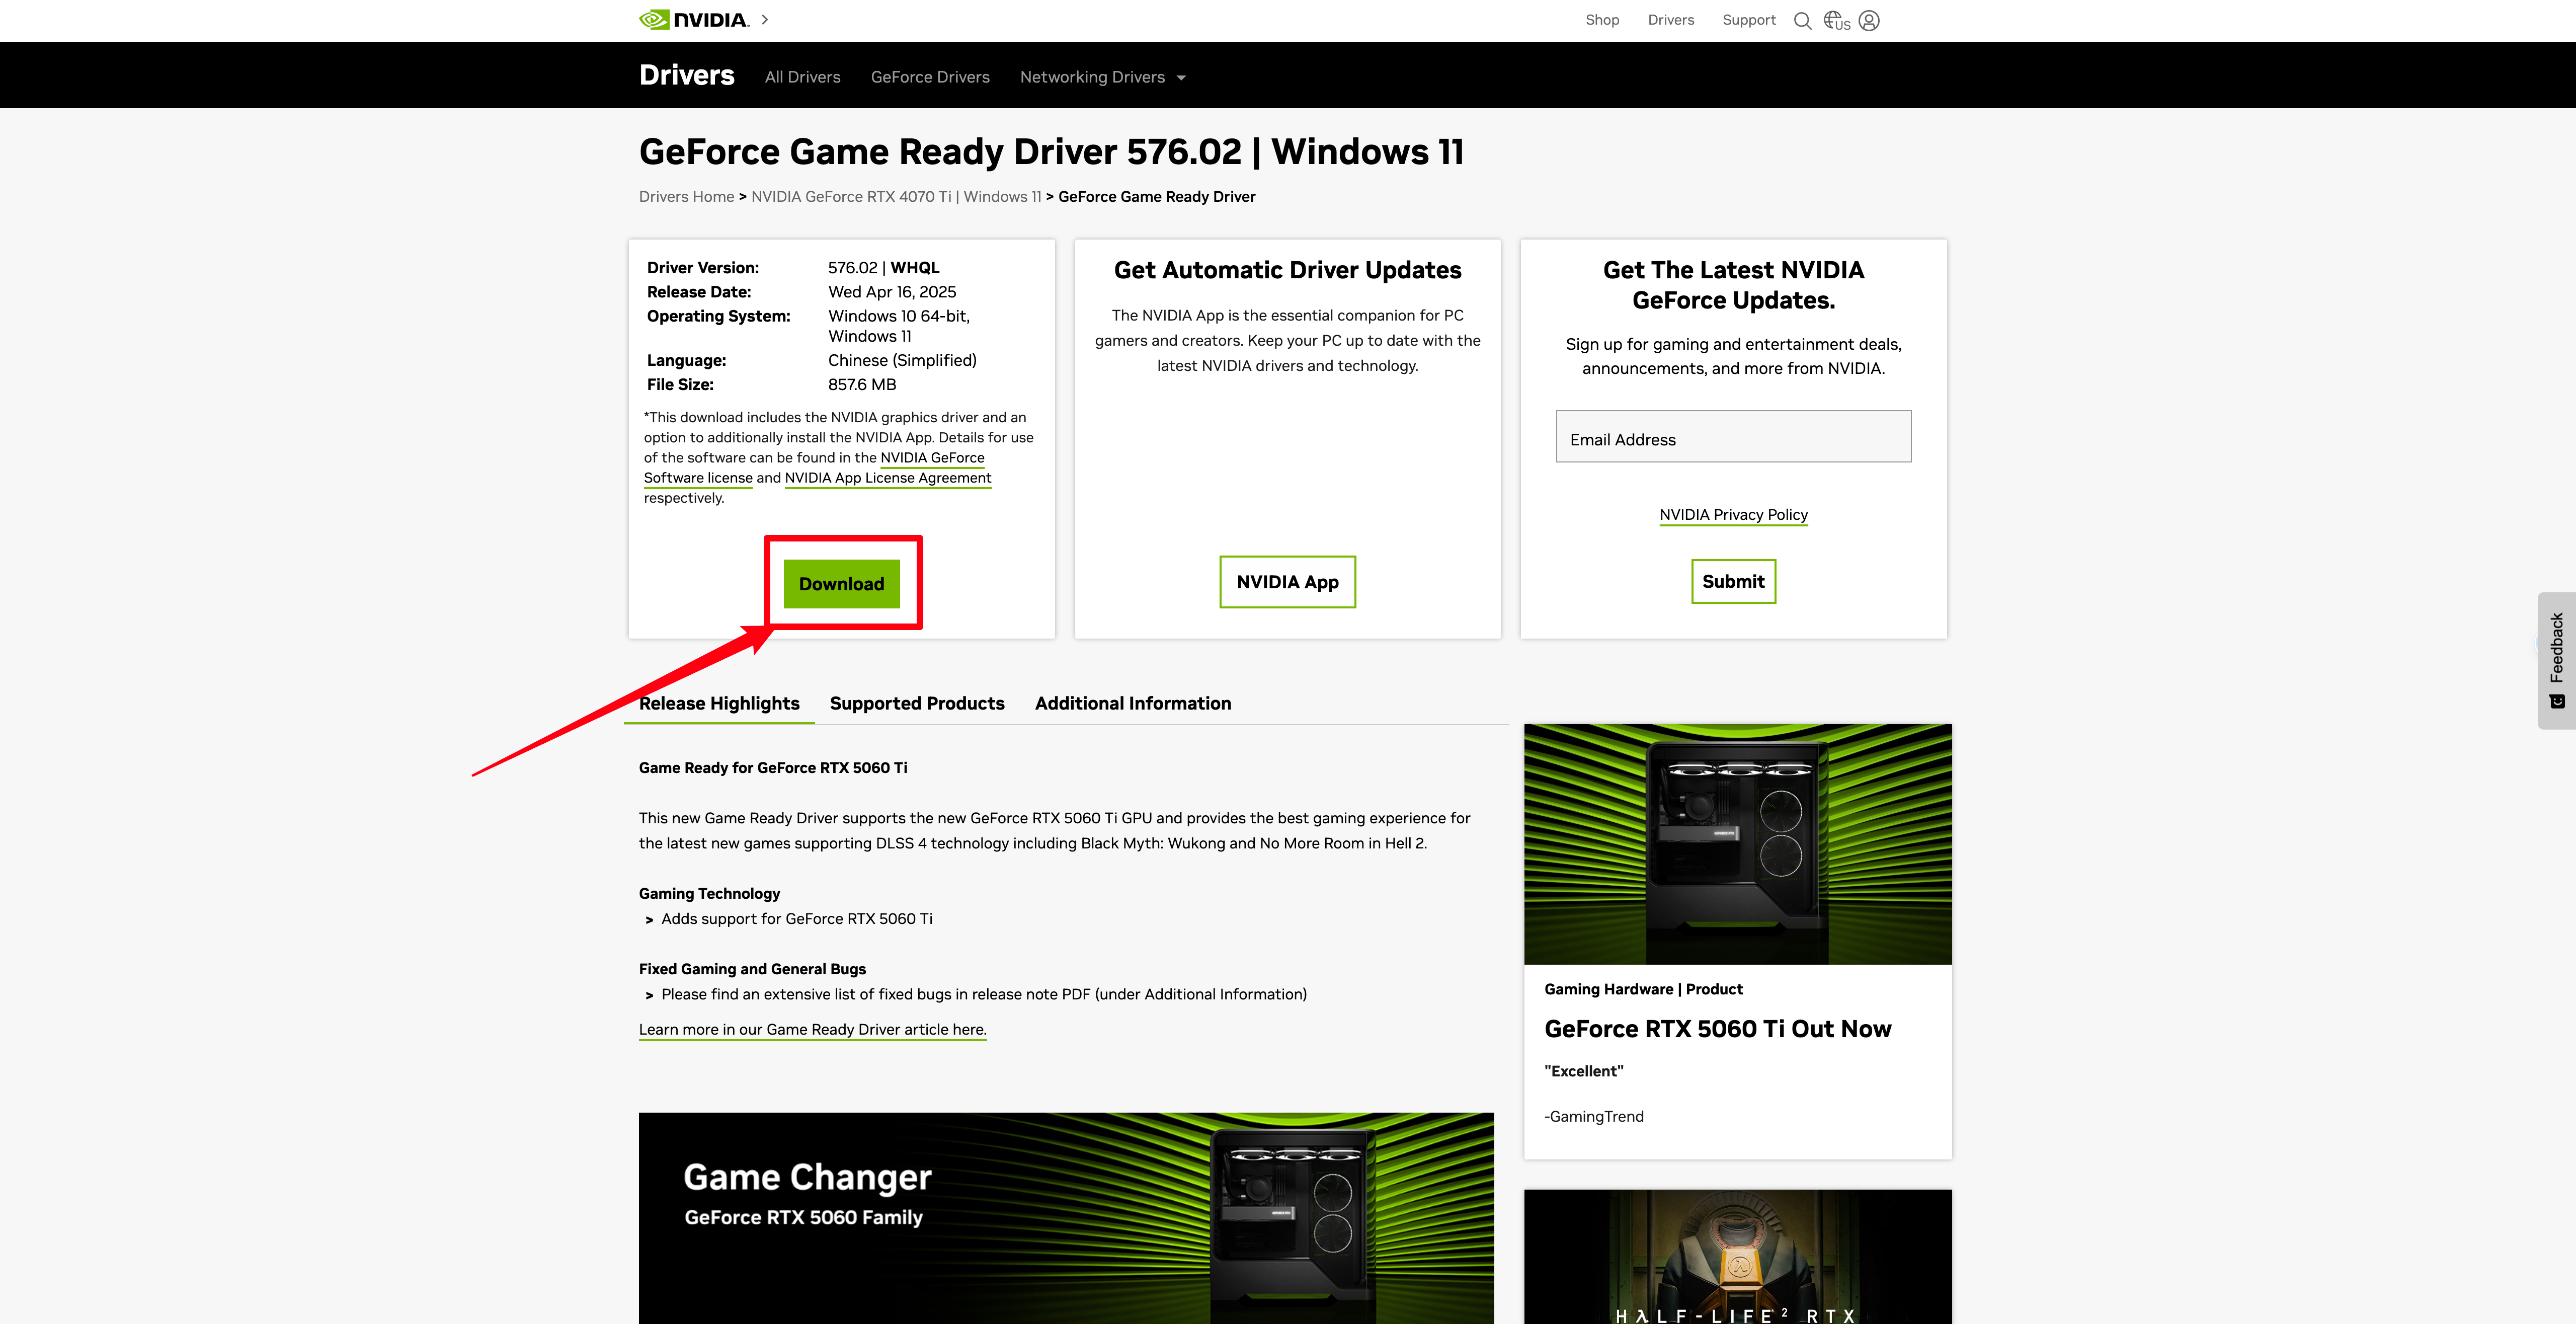
Task: Click the Email Address input field
Action: click(1733, 437)
